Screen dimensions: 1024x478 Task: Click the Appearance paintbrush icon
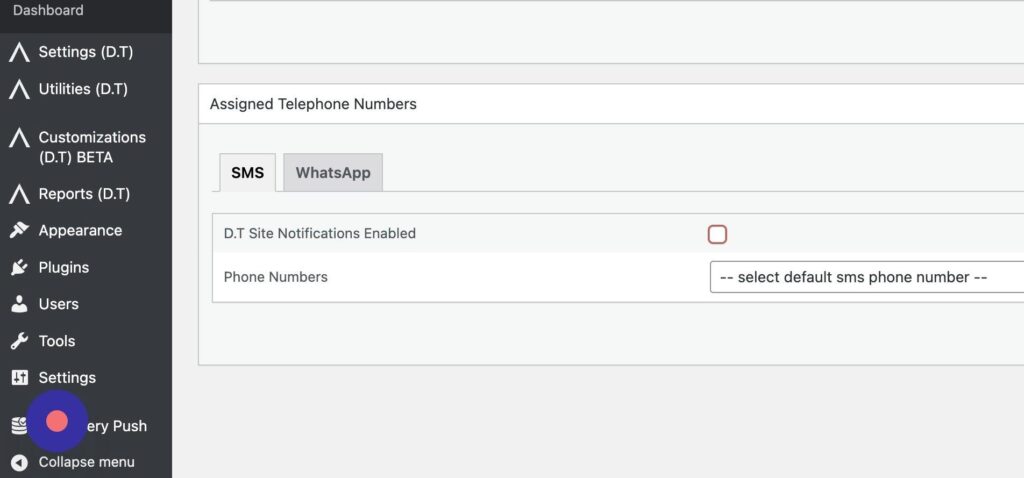(x=19, y=231)
